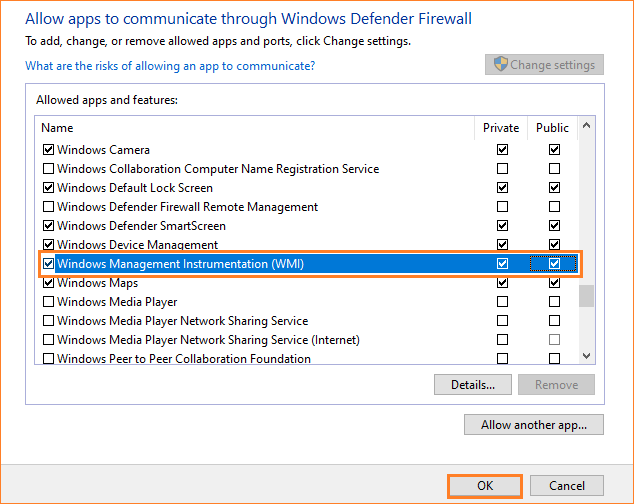This screenshot has width=634, height=504.
Task: Toggle Public for Windows Collaboration Computer Name Registration
Action: tap(554, 168)
